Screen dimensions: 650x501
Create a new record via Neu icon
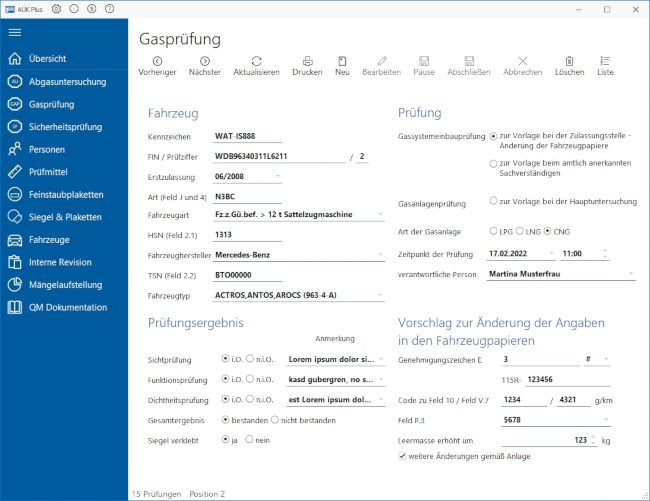(x=342, y=61)
